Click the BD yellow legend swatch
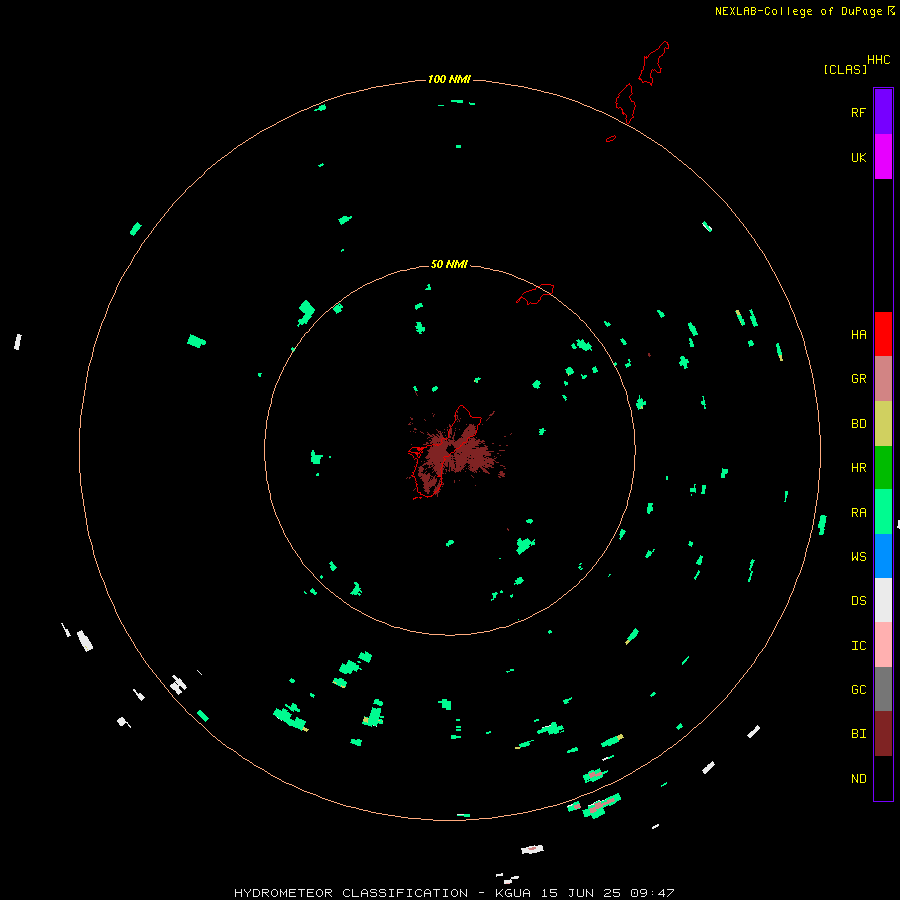 883,424
